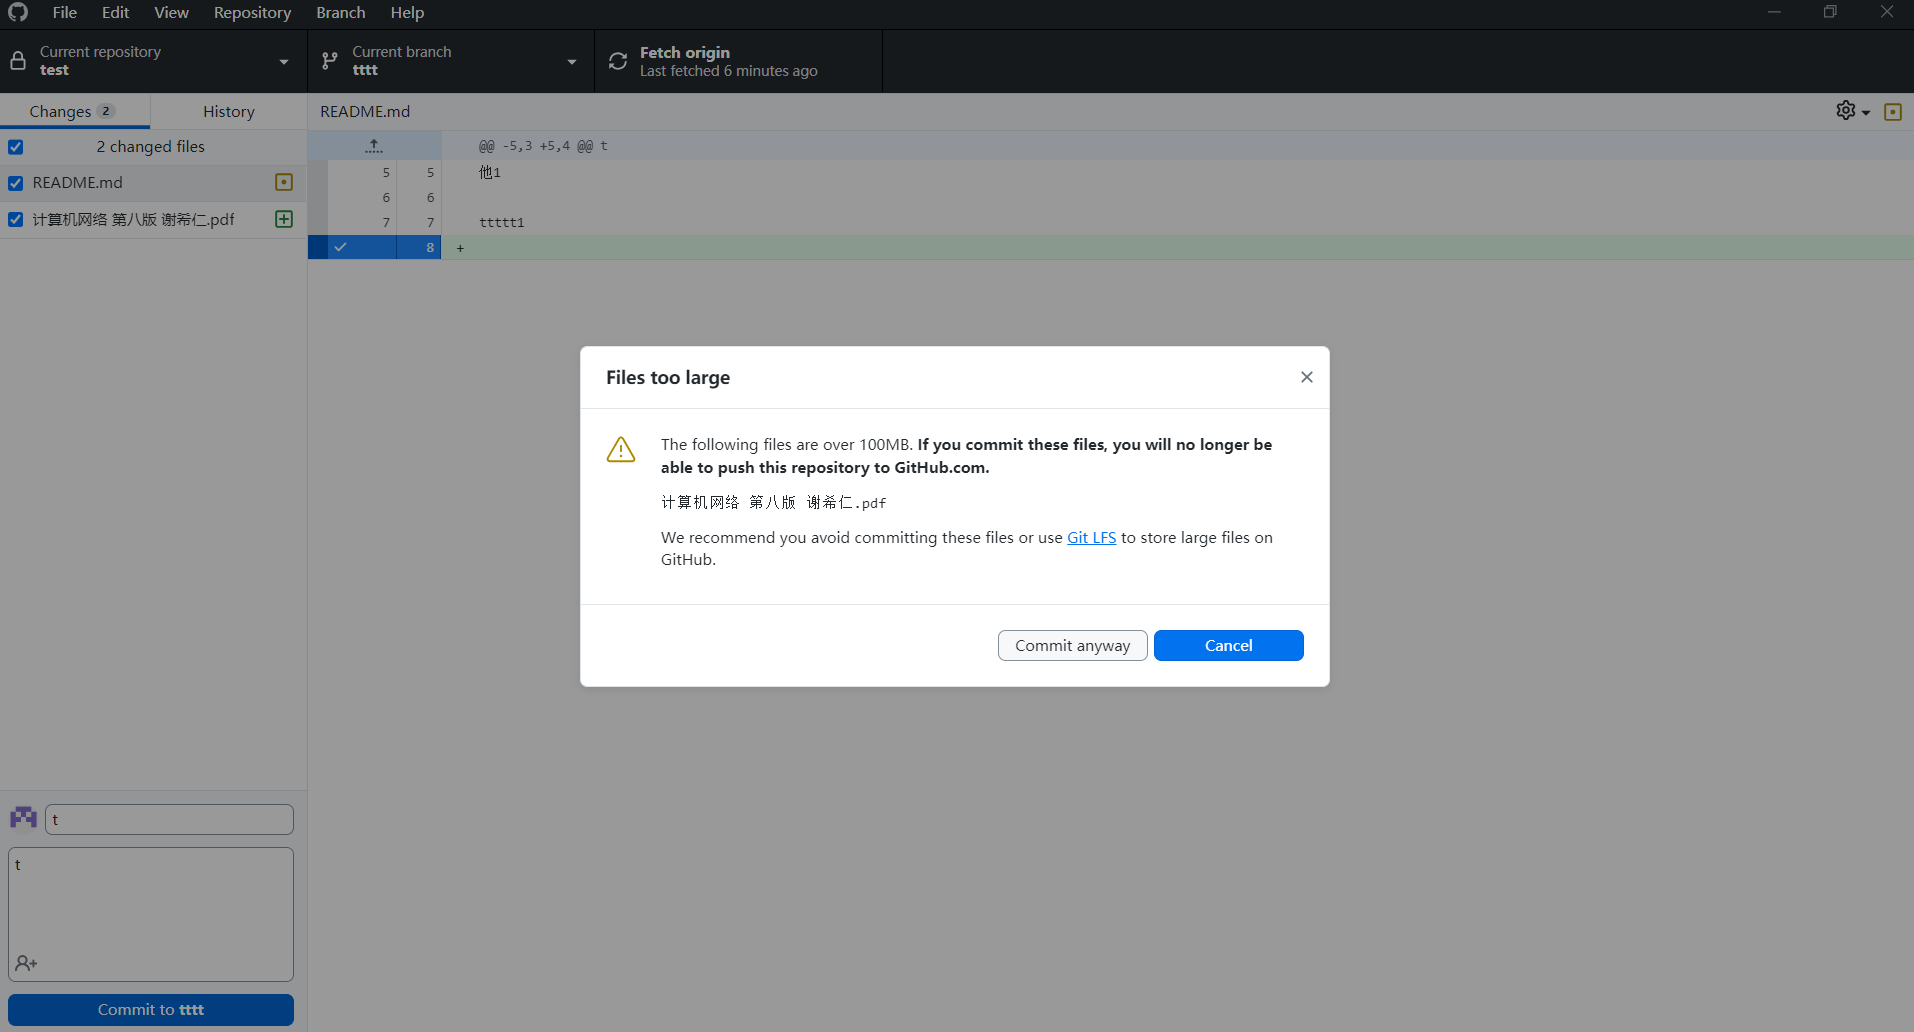This screenshot has height=1032, width=1914.
Task: Click the pdf filename in the dialog
Action: 773,502
